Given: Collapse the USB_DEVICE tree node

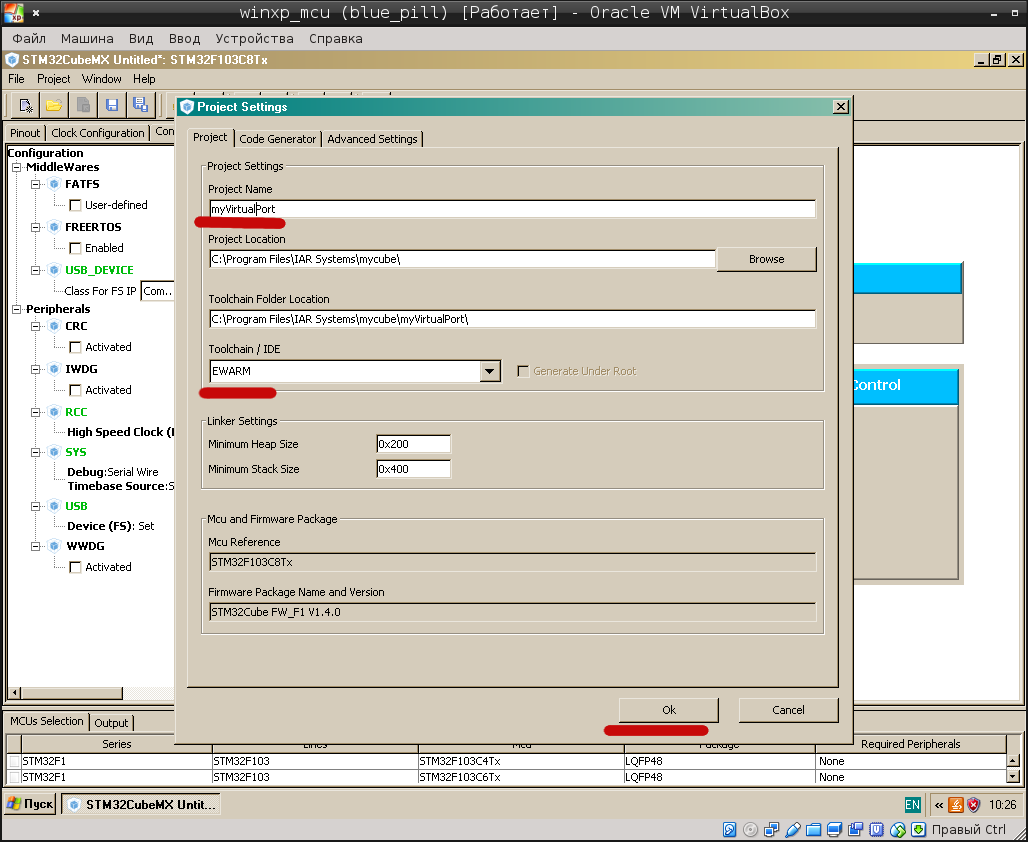Looking at the screenshot, I should [x=36, y=270].
